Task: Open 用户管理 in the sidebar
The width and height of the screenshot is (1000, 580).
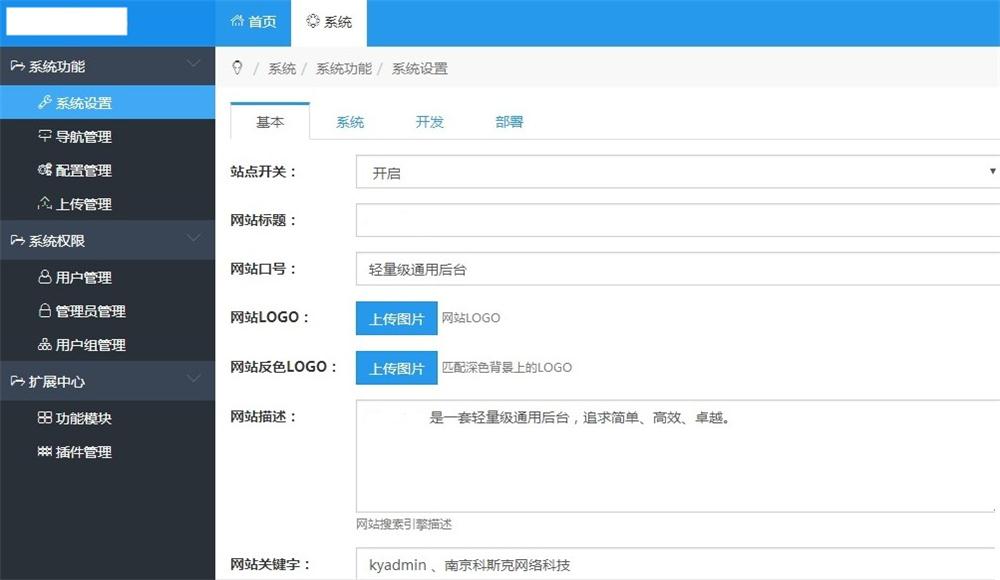Action: click(x=107, y=278)
